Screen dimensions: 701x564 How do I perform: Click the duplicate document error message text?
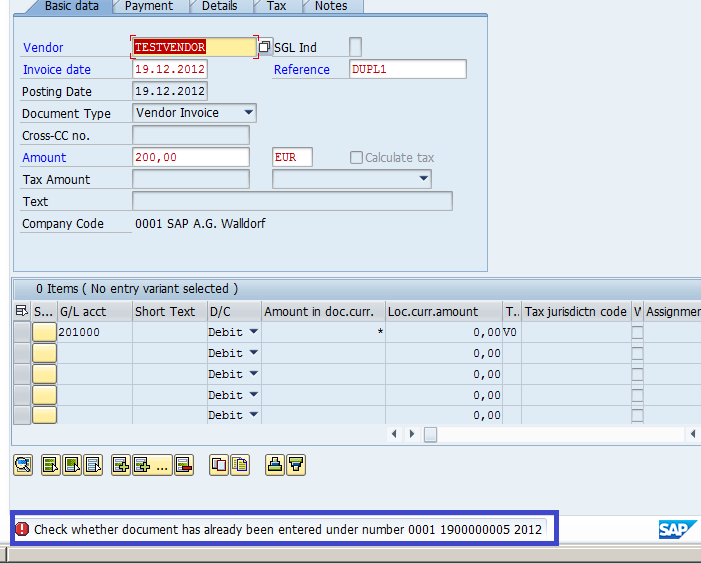click(x=288, y=529)
